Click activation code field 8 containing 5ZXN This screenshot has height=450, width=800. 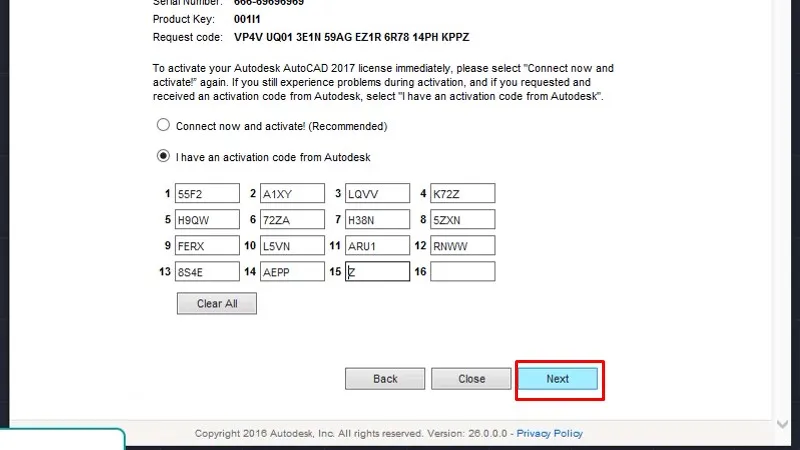point(462,220)
